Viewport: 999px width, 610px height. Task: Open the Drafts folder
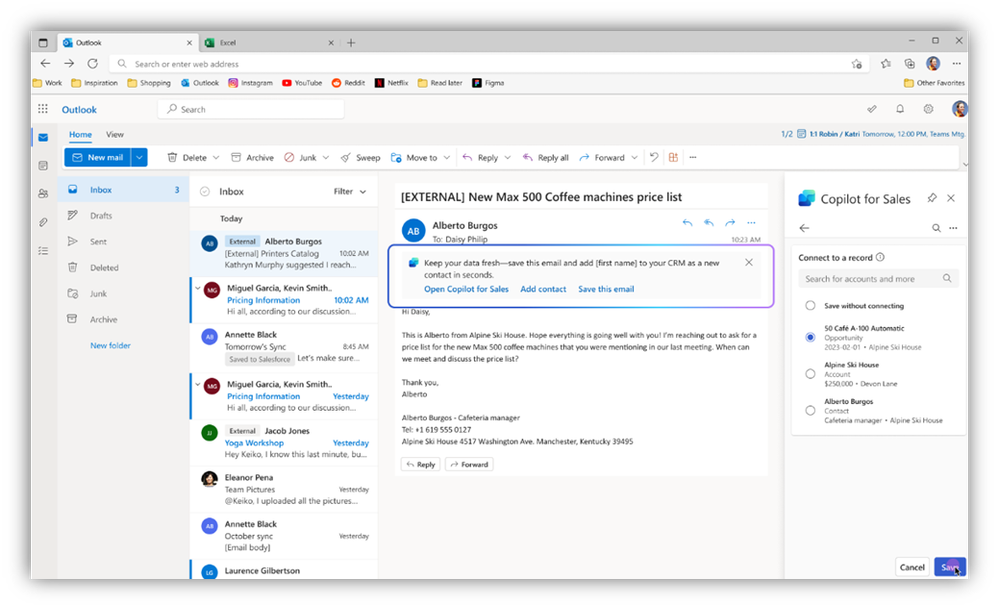point(123,215)
